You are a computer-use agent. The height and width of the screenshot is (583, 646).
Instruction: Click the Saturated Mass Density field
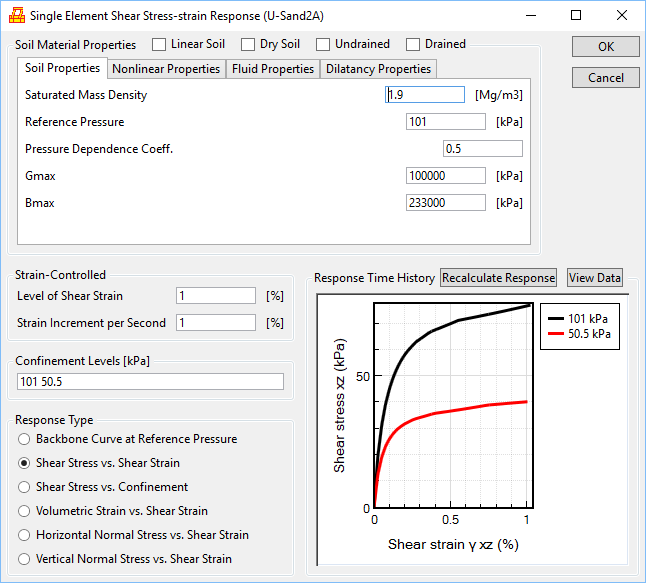[425, 95]
